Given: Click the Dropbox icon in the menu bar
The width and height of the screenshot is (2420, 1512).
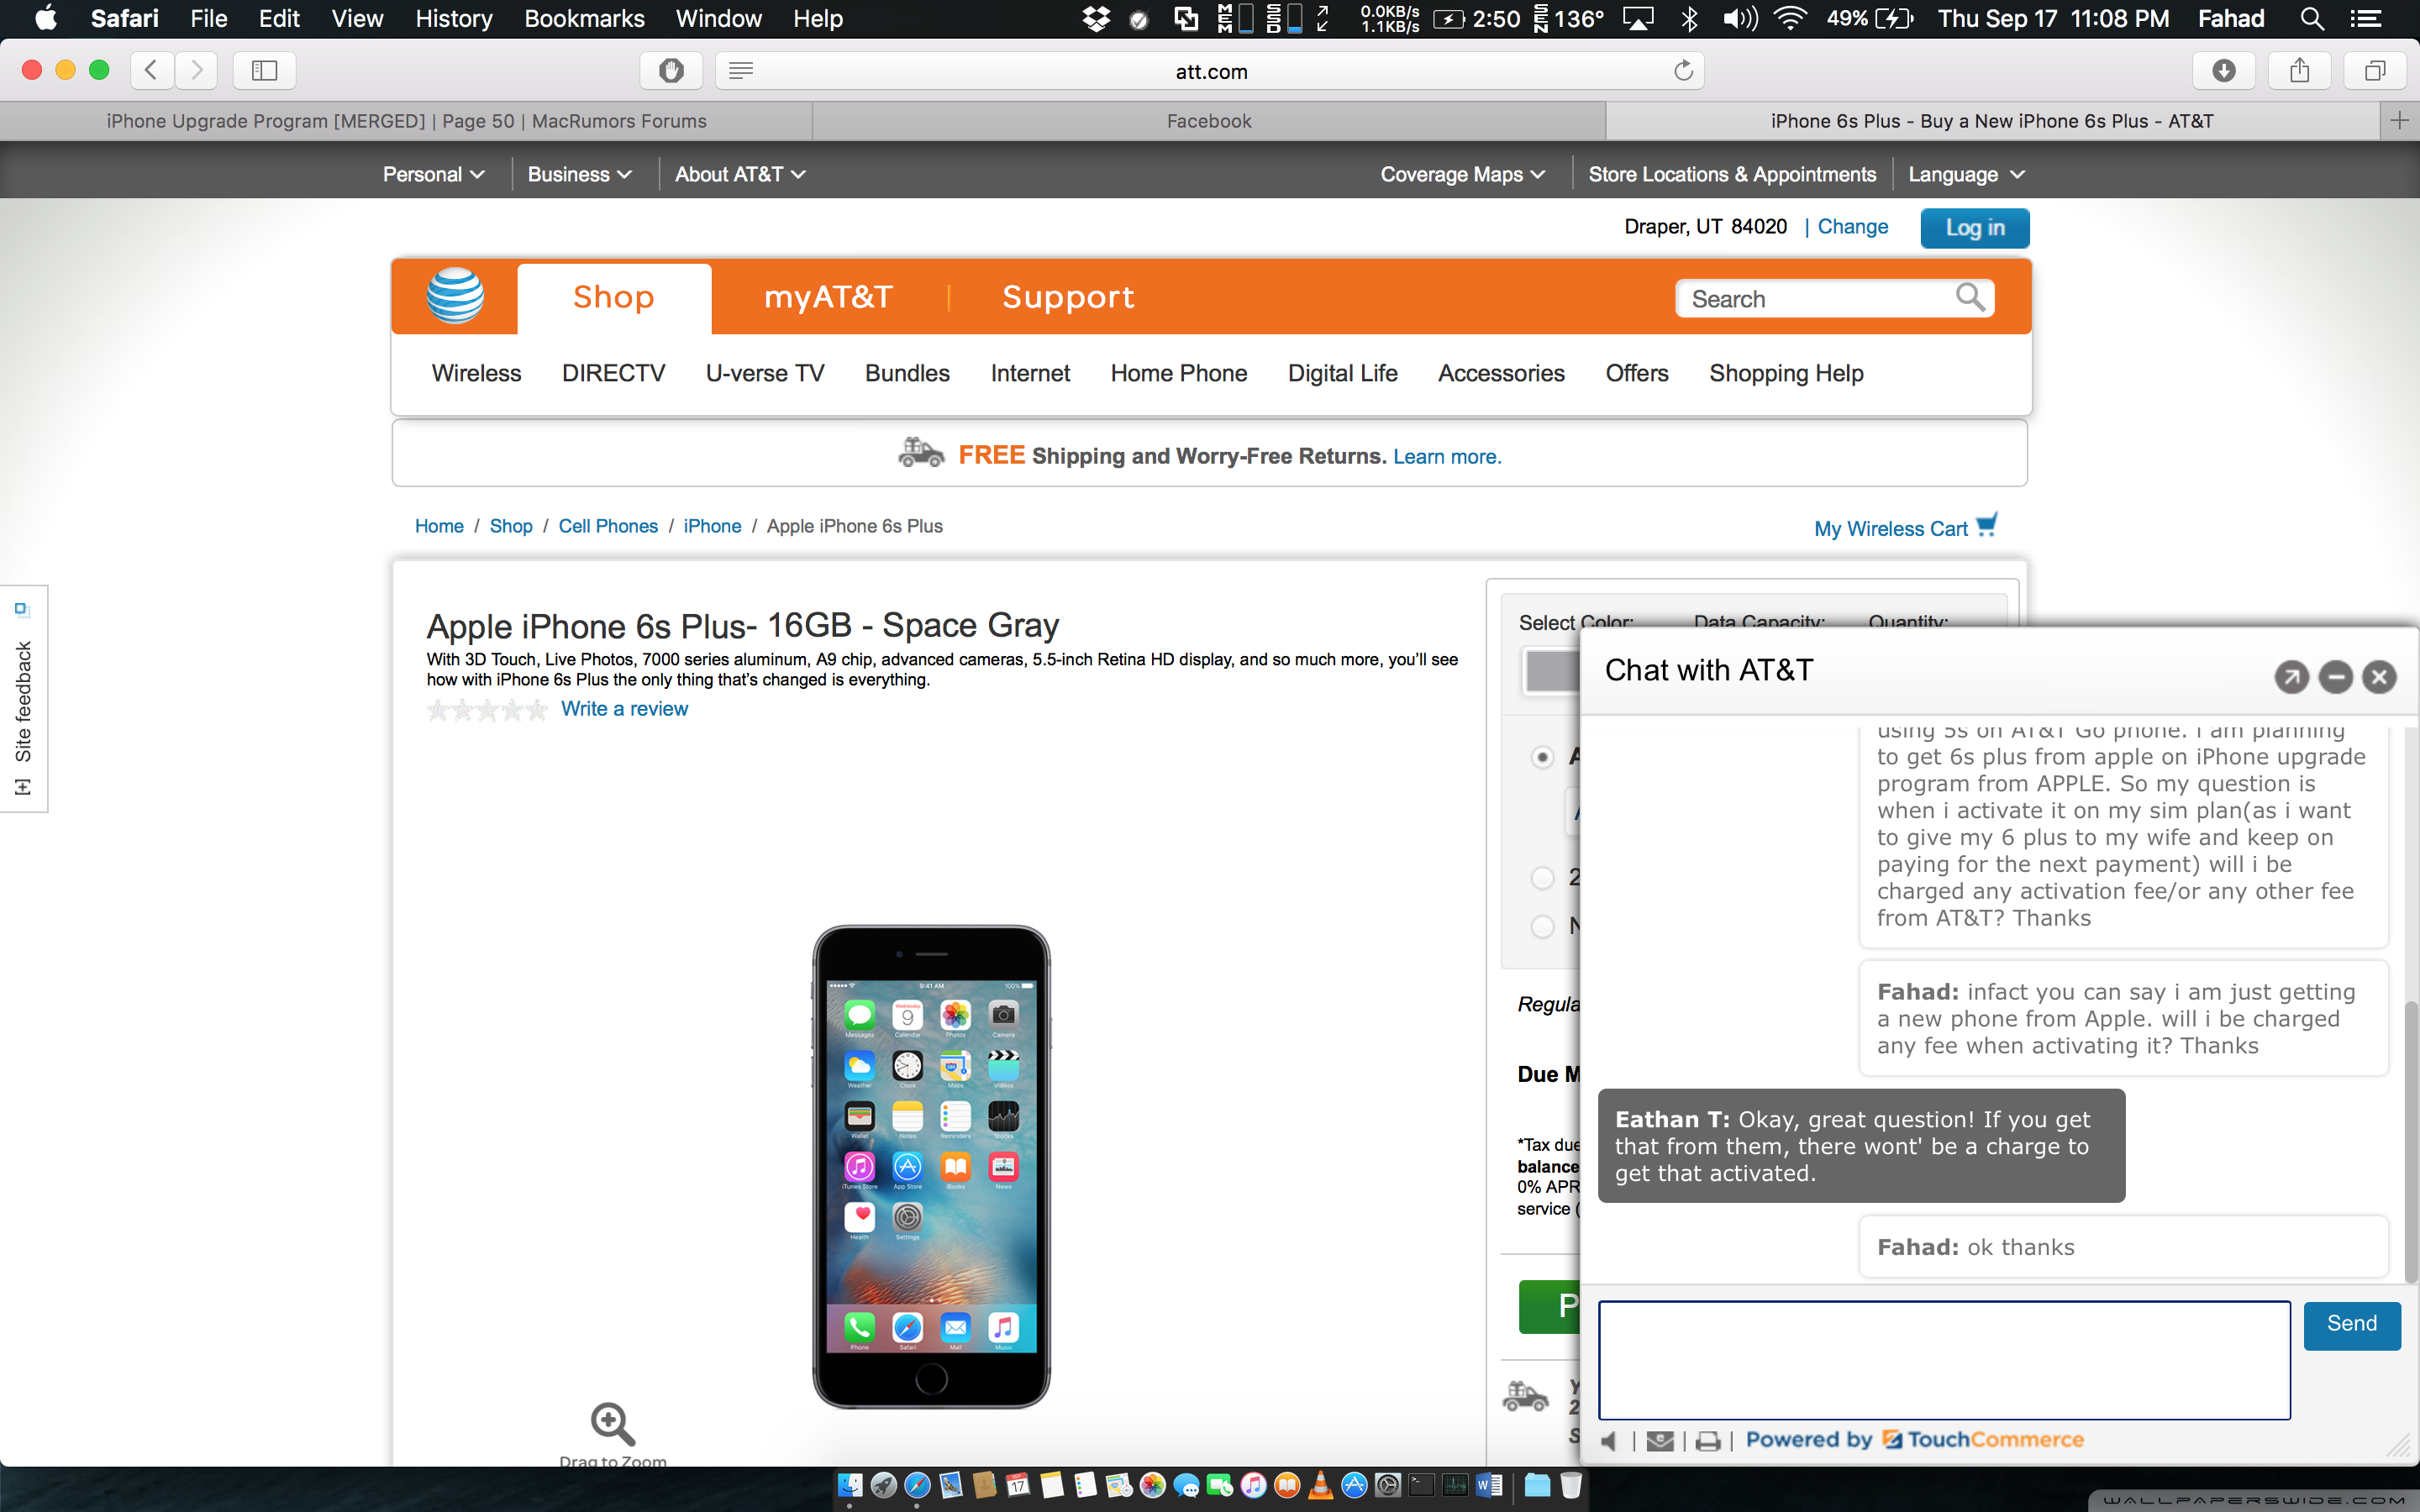Looking at the screenshot, I should point(1096,18).
